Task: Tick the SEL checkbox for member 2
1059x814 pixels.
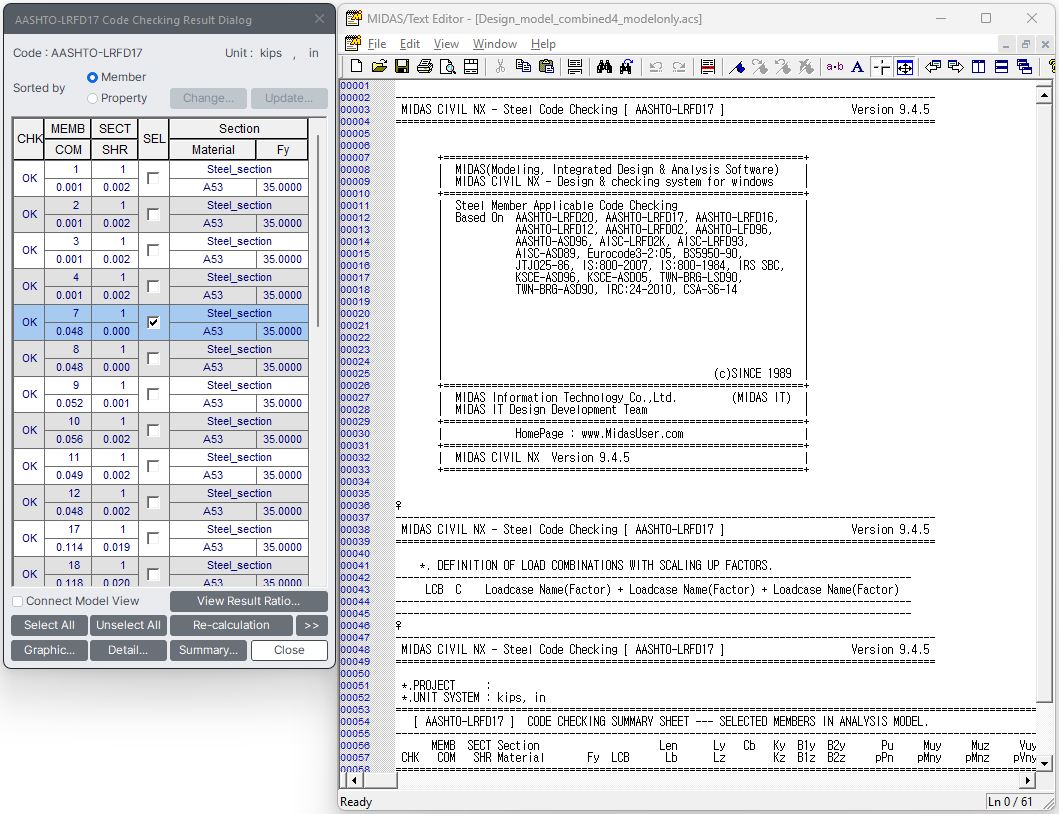Action: [x=153, y=214]
